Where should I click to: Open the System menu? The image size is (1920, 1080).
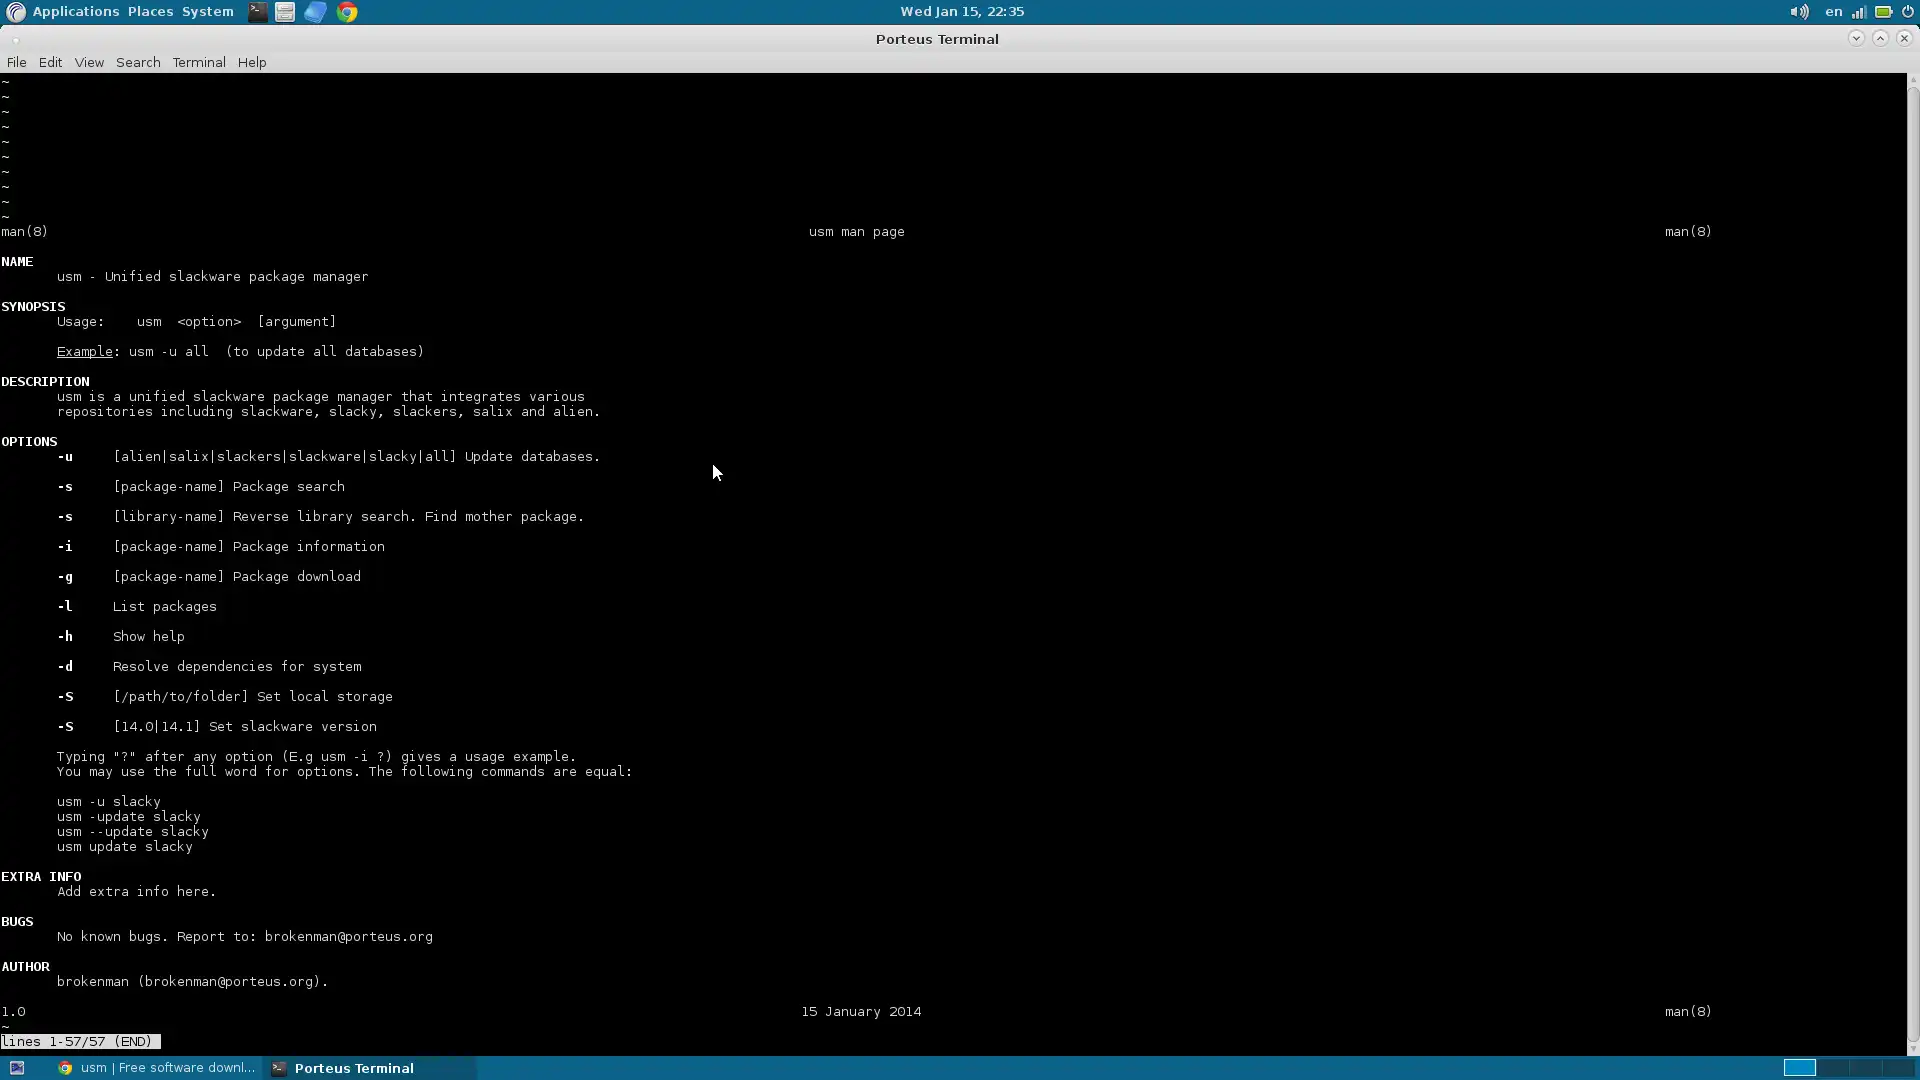207,12
